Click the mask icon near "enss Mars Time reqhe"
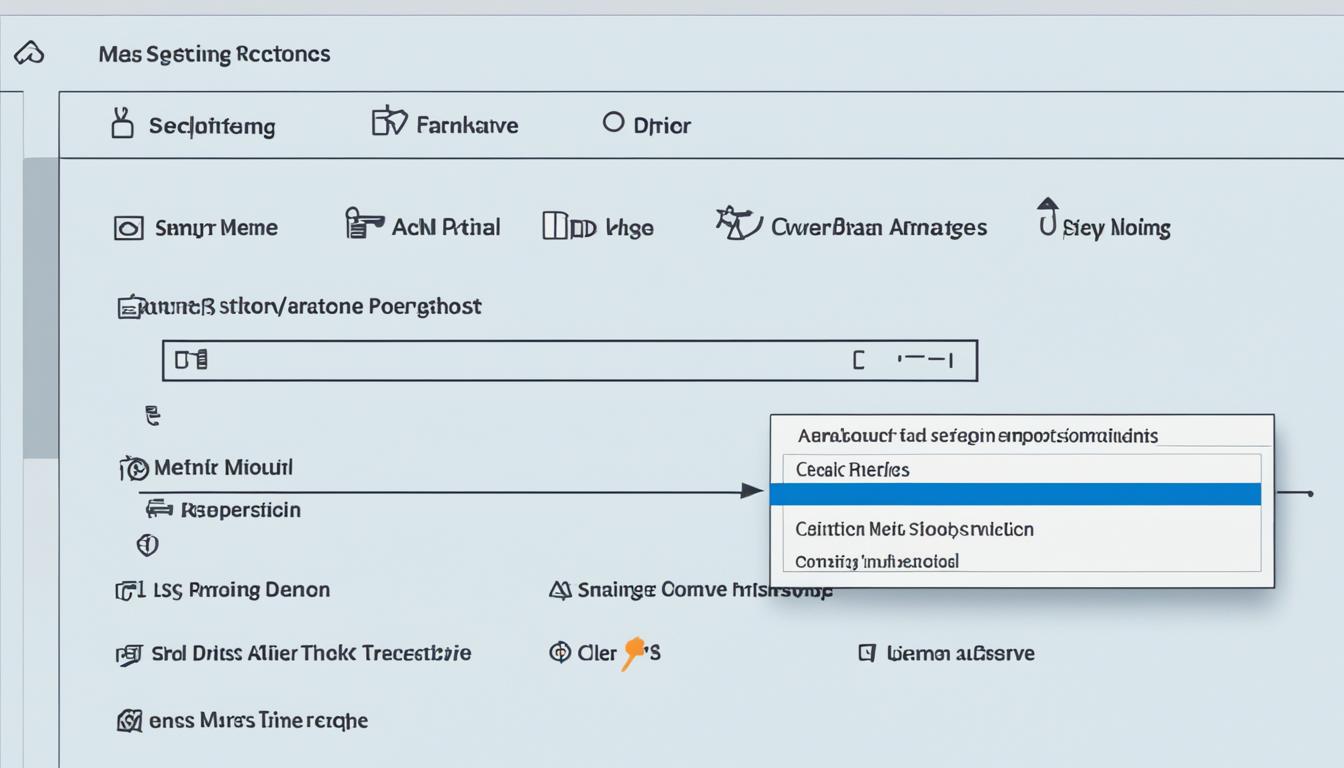Image resolution: width=1344 pixels, height=768 pixels. [x=129, y=719]
